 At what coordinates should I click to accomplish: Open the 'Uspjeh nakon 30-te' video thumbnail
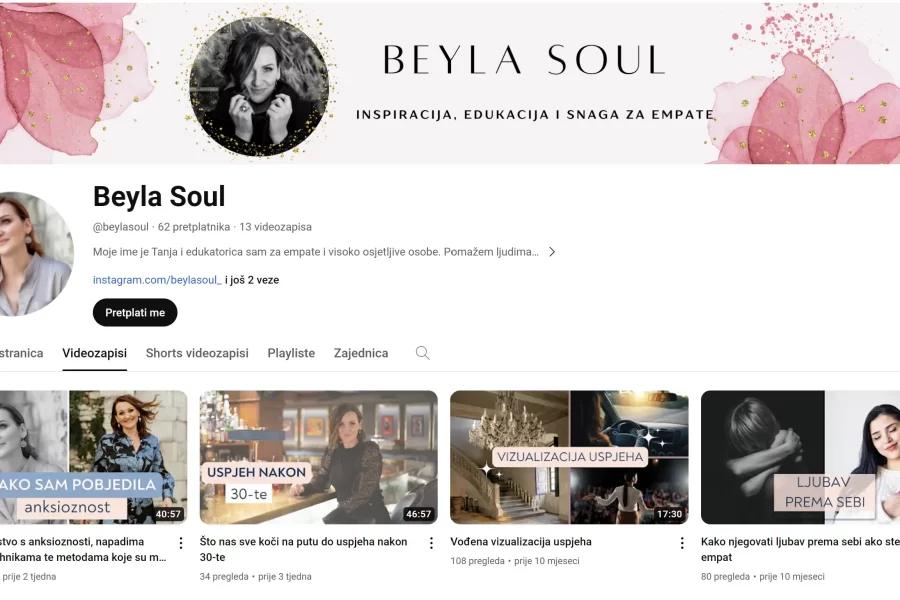[319, 457]
